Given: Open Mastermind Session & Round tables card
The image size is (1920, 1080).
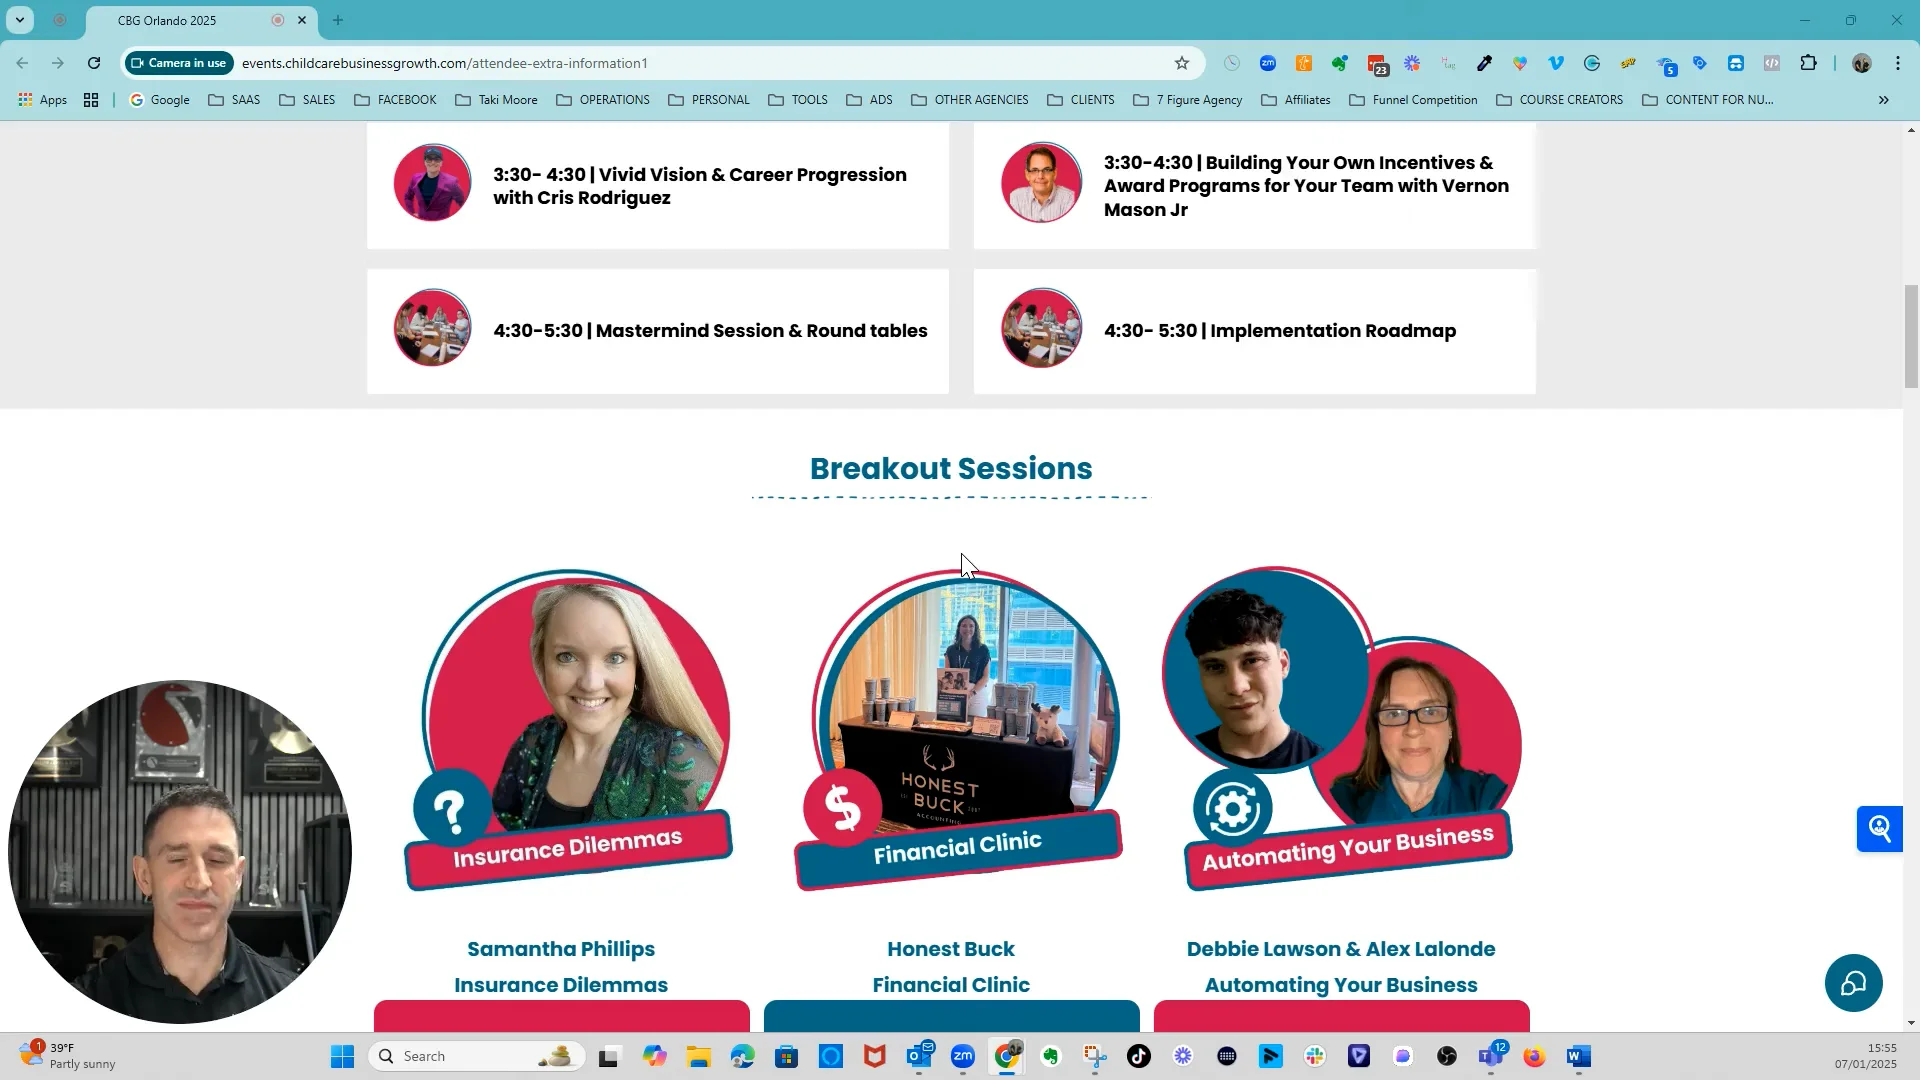Looking at the screenshot, I should coord(658,331).
